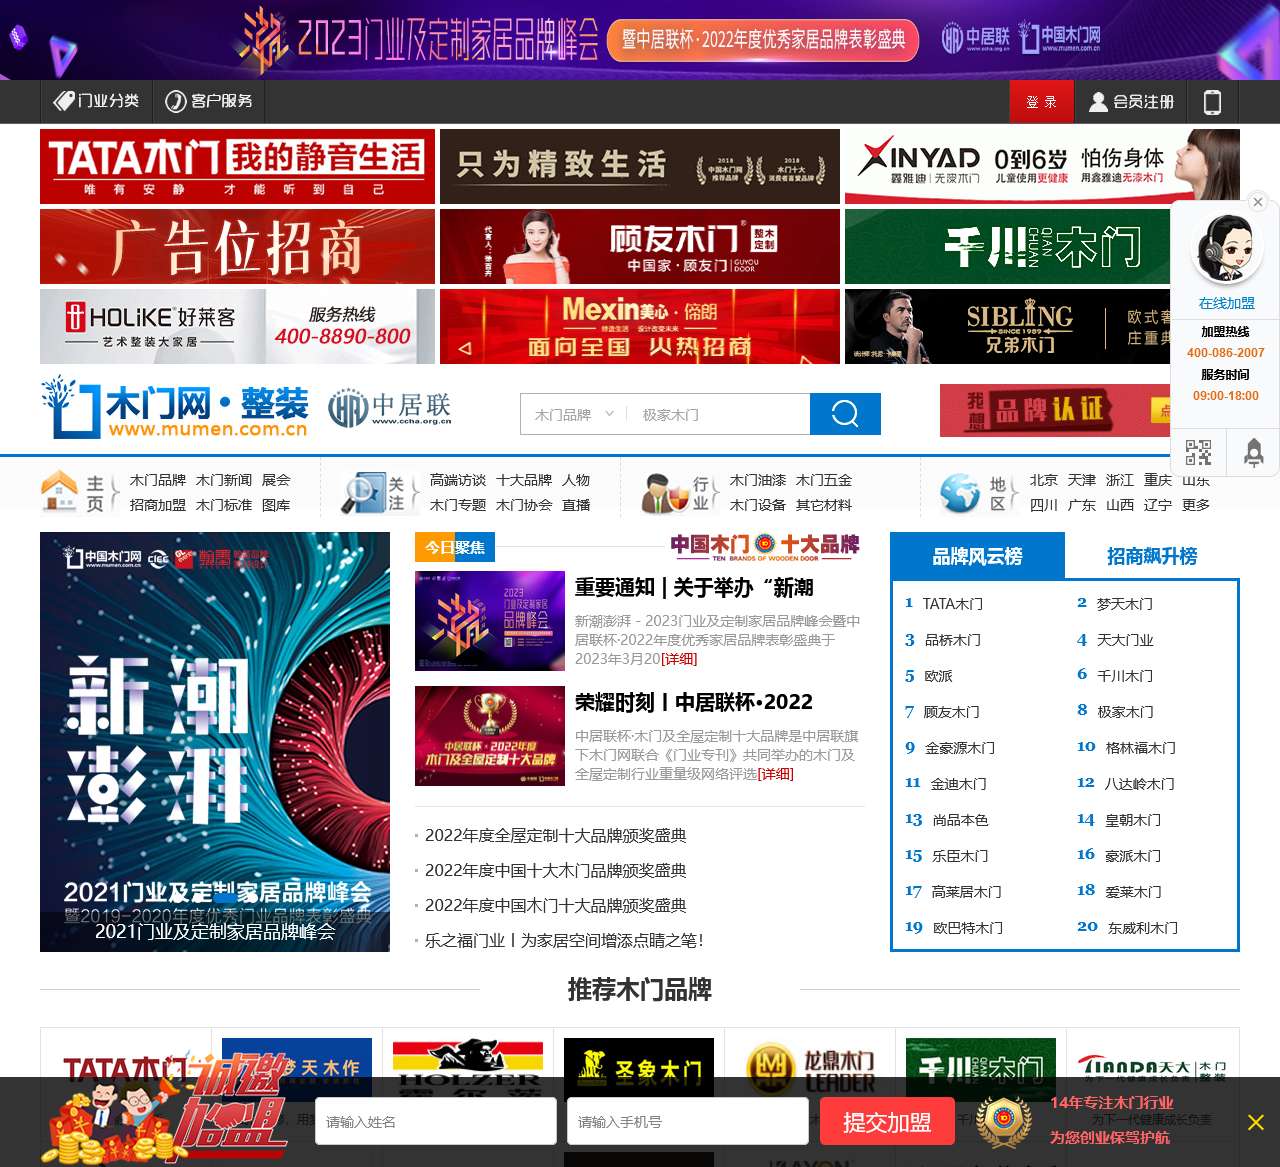Open headline 重要通知 关于举办
The image size is (1280, 1167).
[x=694, y=587]
